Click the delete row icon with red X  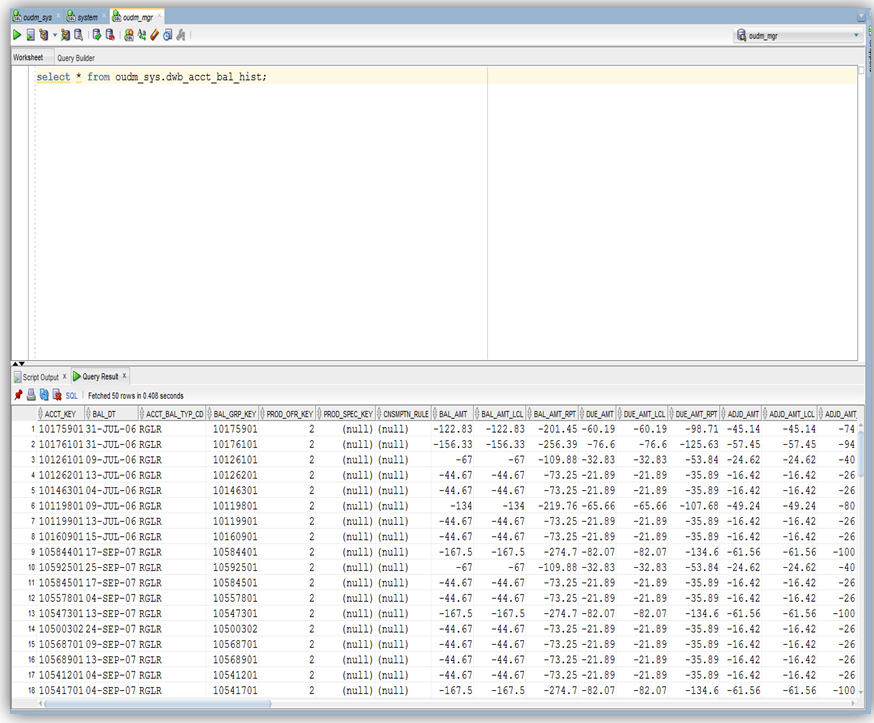57,395
